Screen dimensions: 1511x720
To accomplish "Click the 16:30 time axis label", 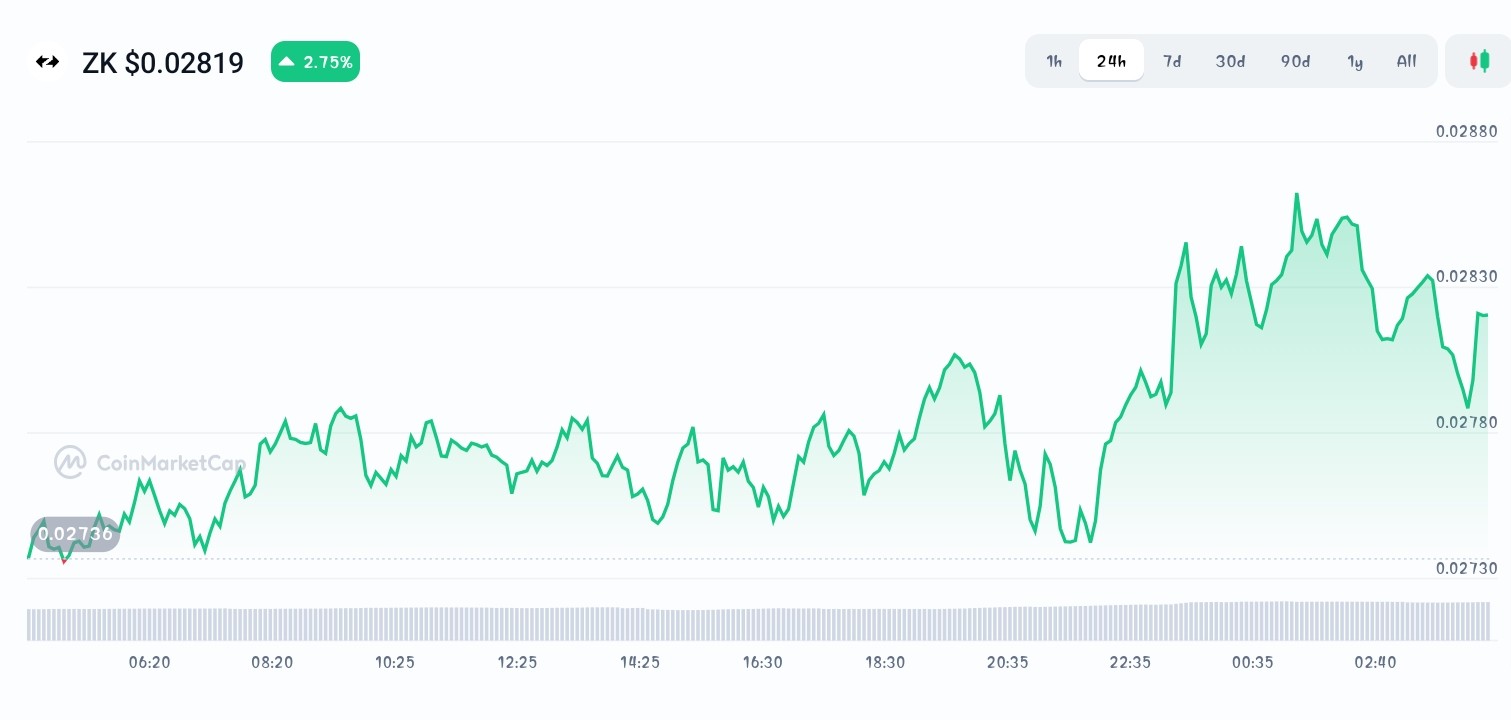I will pyautogui.click(x=762, y=662).
